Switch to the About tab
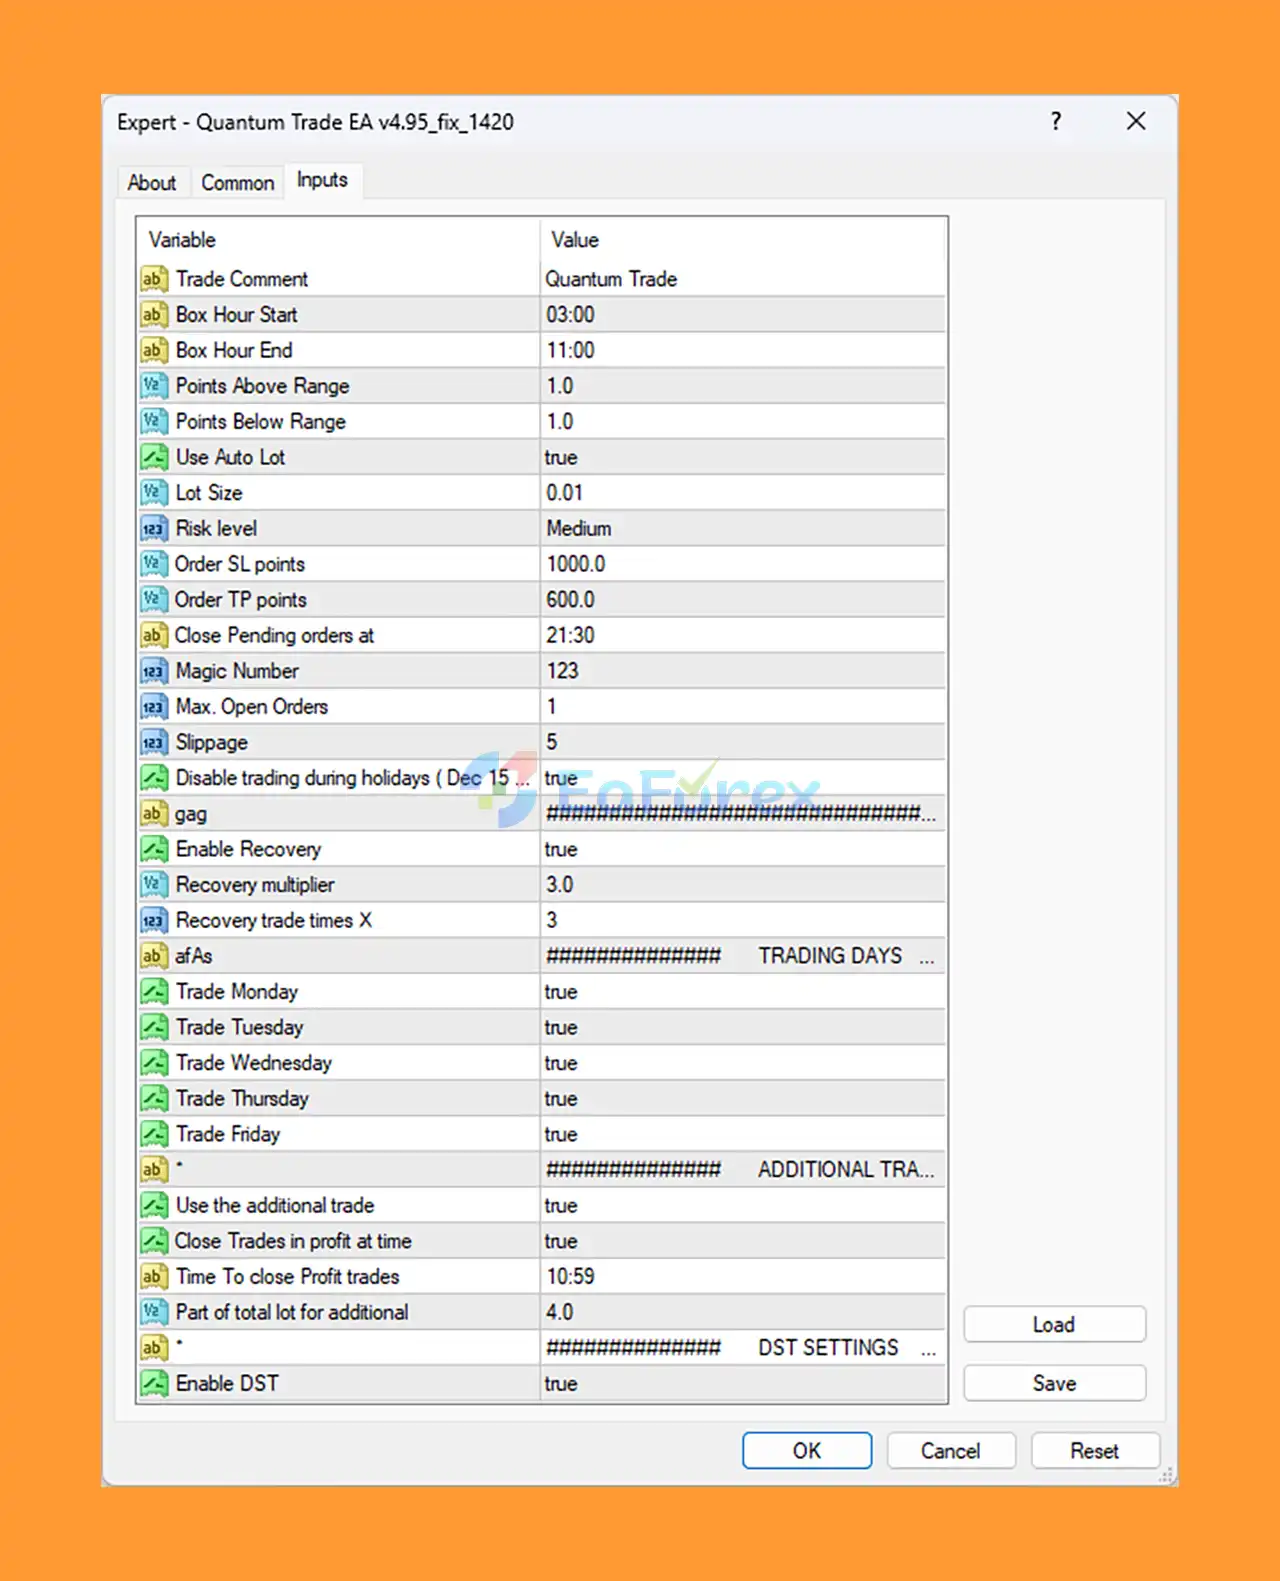1280x1581 pixels. click(x=152, y=183)
